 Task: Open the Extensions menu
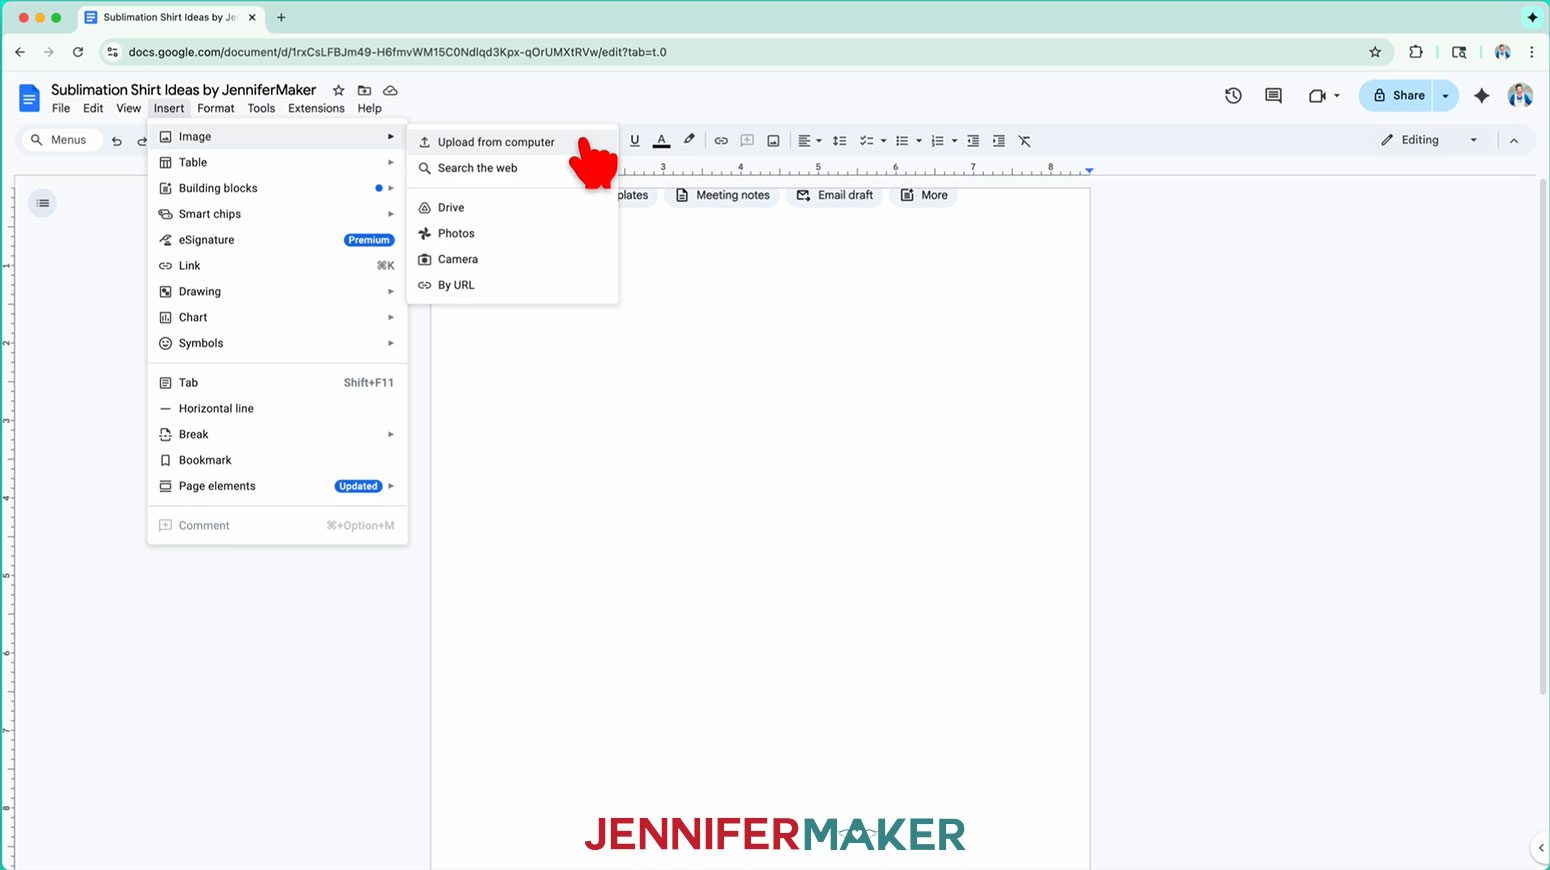pos(316,109)
